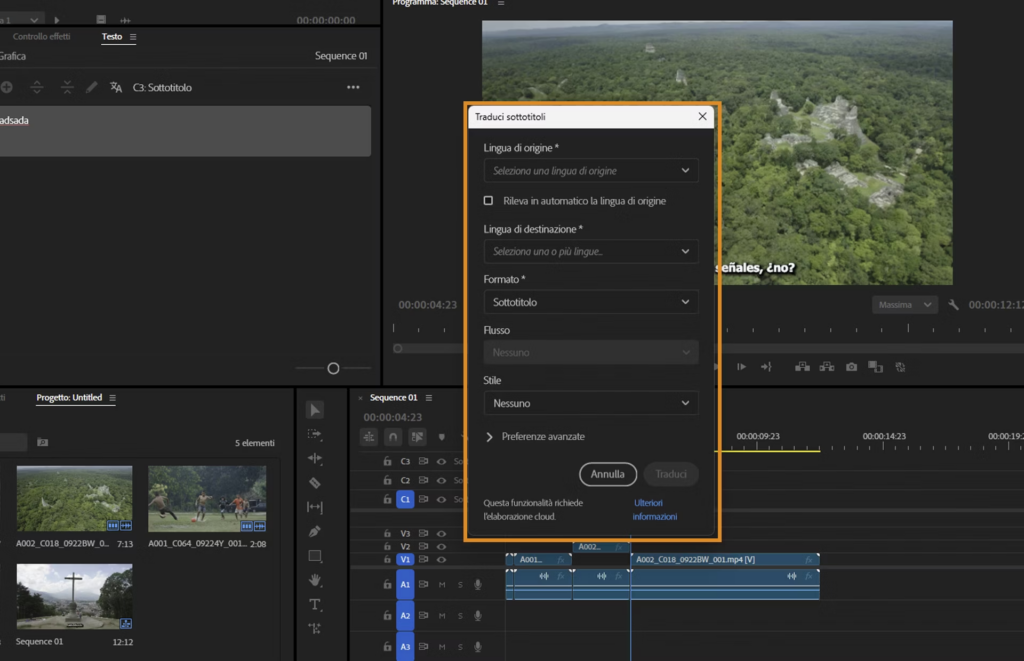Click the Step Forward one frame button
This screenshot has height=661, width=1024.
(741, 367)
